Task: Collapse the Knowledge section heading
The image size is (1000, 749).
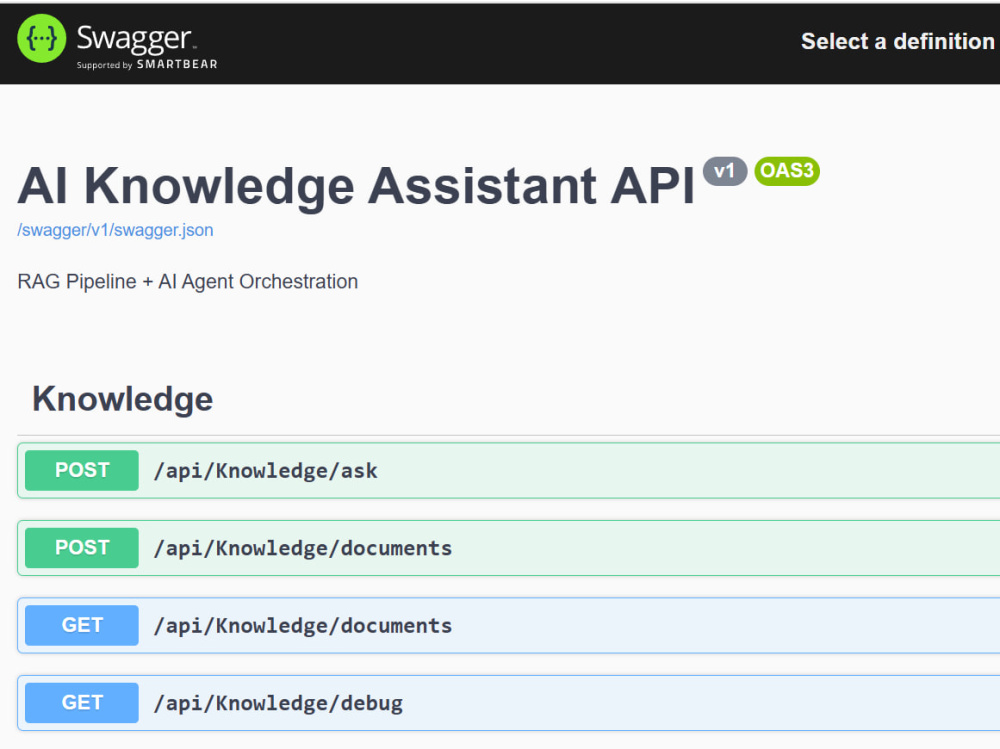Action: [122, 399]
